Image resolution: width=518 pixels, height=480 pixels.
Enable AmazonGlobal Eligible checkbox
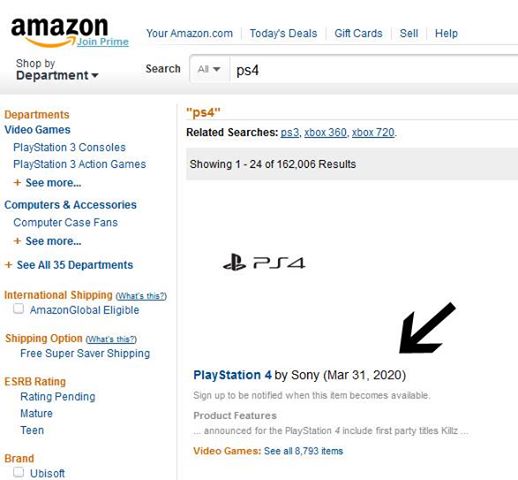click(19, 309)
